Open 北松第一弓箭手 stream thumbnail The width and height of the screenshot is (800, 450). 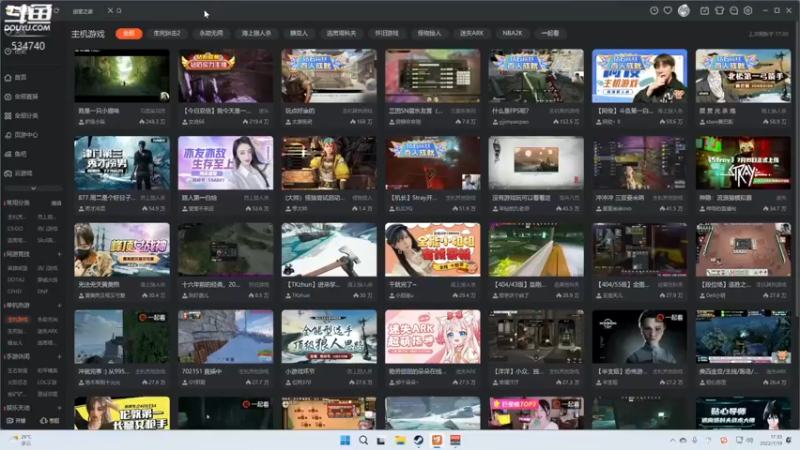point(743,76)
